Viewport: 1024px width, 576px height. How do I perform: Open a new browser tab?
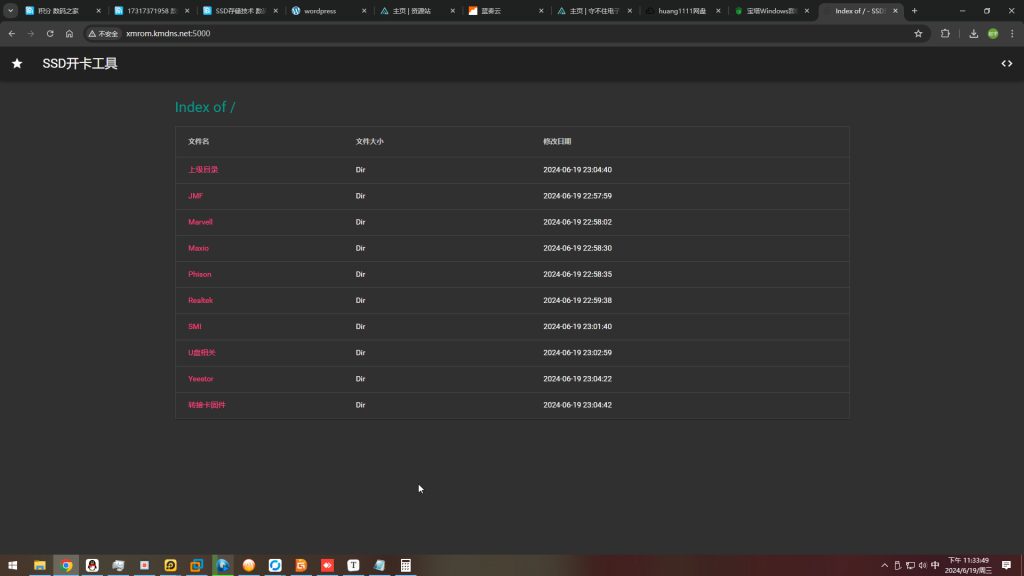pyautogui.click(x=914, y=11)
